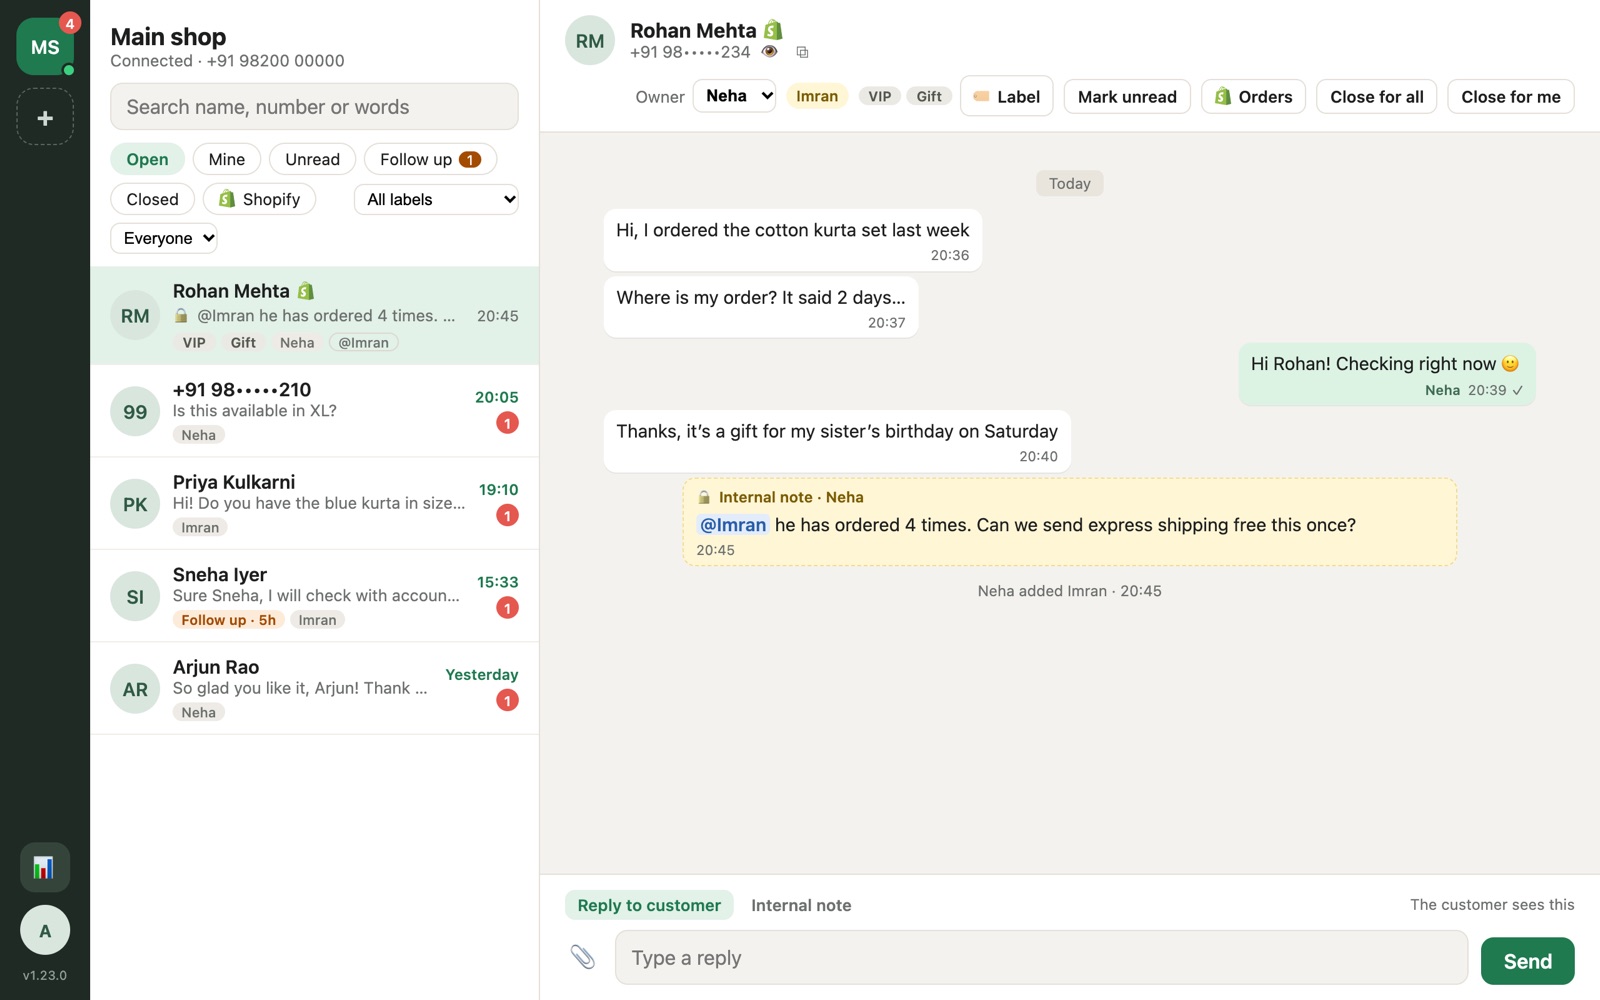Click message about sister's birthday on Saturday
The height and width of the screenshot is (1000, 1600).
point(837,441)
